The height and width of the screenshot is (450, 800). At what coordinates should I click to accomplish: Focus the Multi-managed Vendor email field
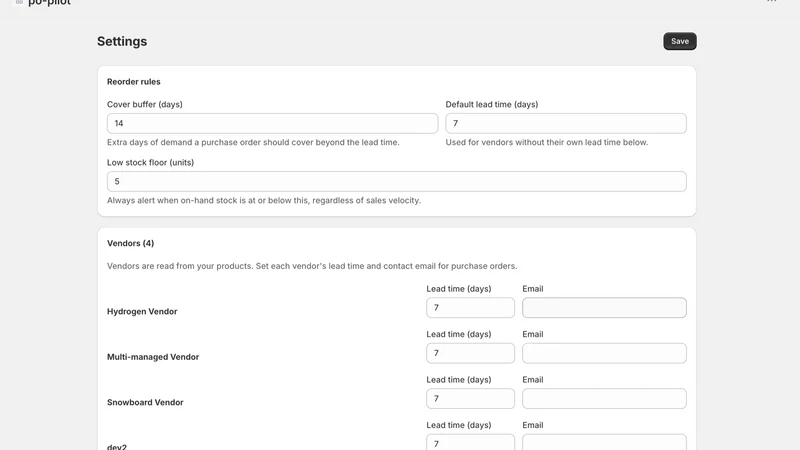tap(604, 353)
